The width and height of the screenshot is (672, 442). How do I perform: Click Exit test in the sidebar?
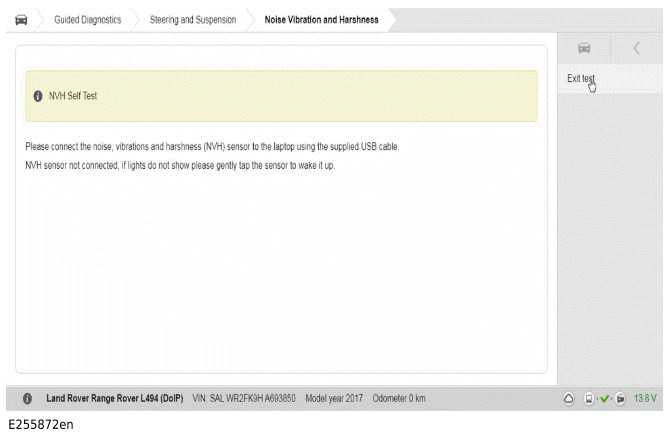pyautogui.click(x=581, y=78)
